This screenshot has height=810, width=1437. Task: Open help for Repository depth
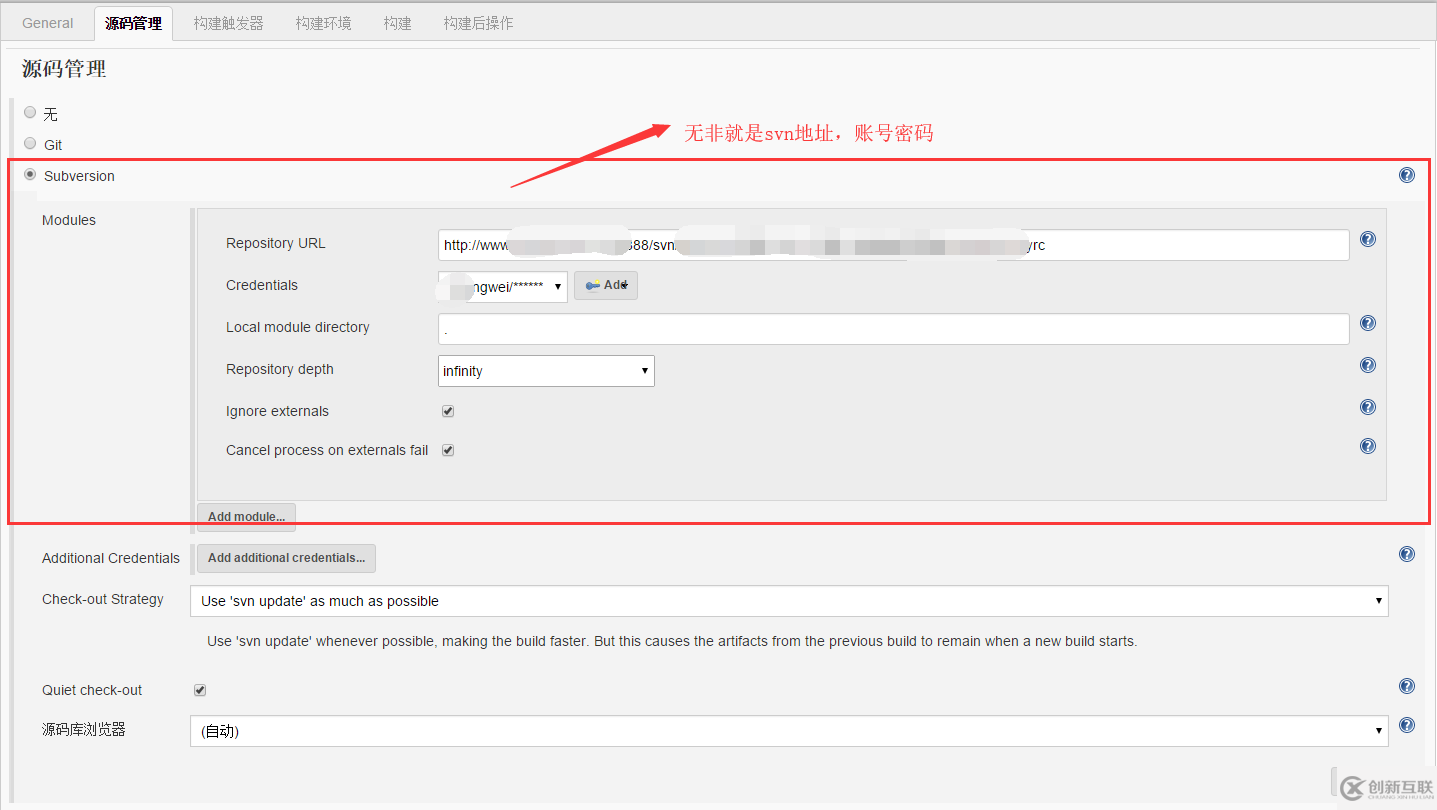[x=1368, y=365]
